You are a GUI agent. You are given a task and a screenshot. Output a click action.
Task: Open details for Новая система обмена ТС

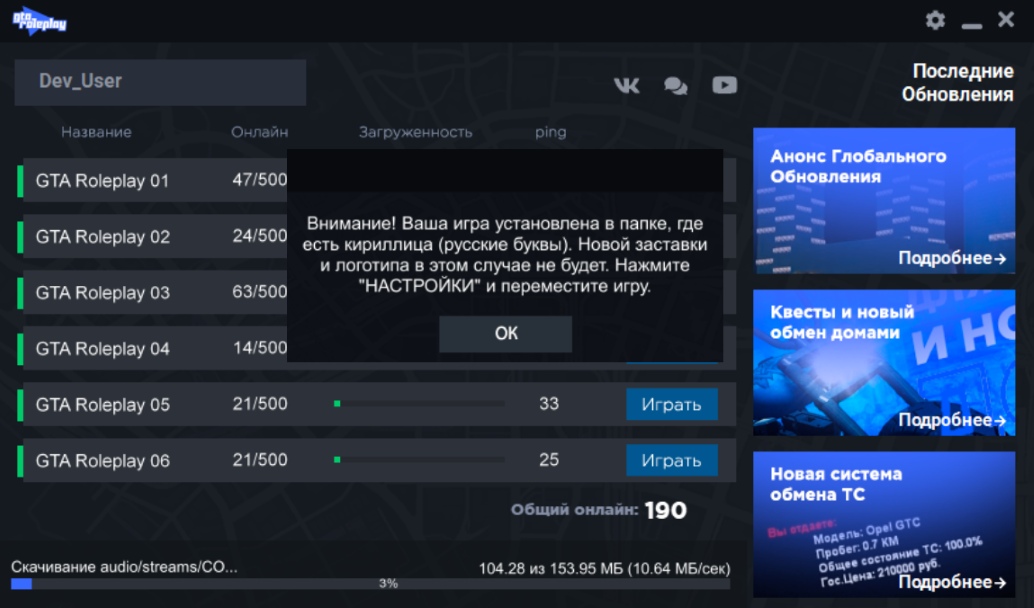pyautogui.click(x=952, y=582)
